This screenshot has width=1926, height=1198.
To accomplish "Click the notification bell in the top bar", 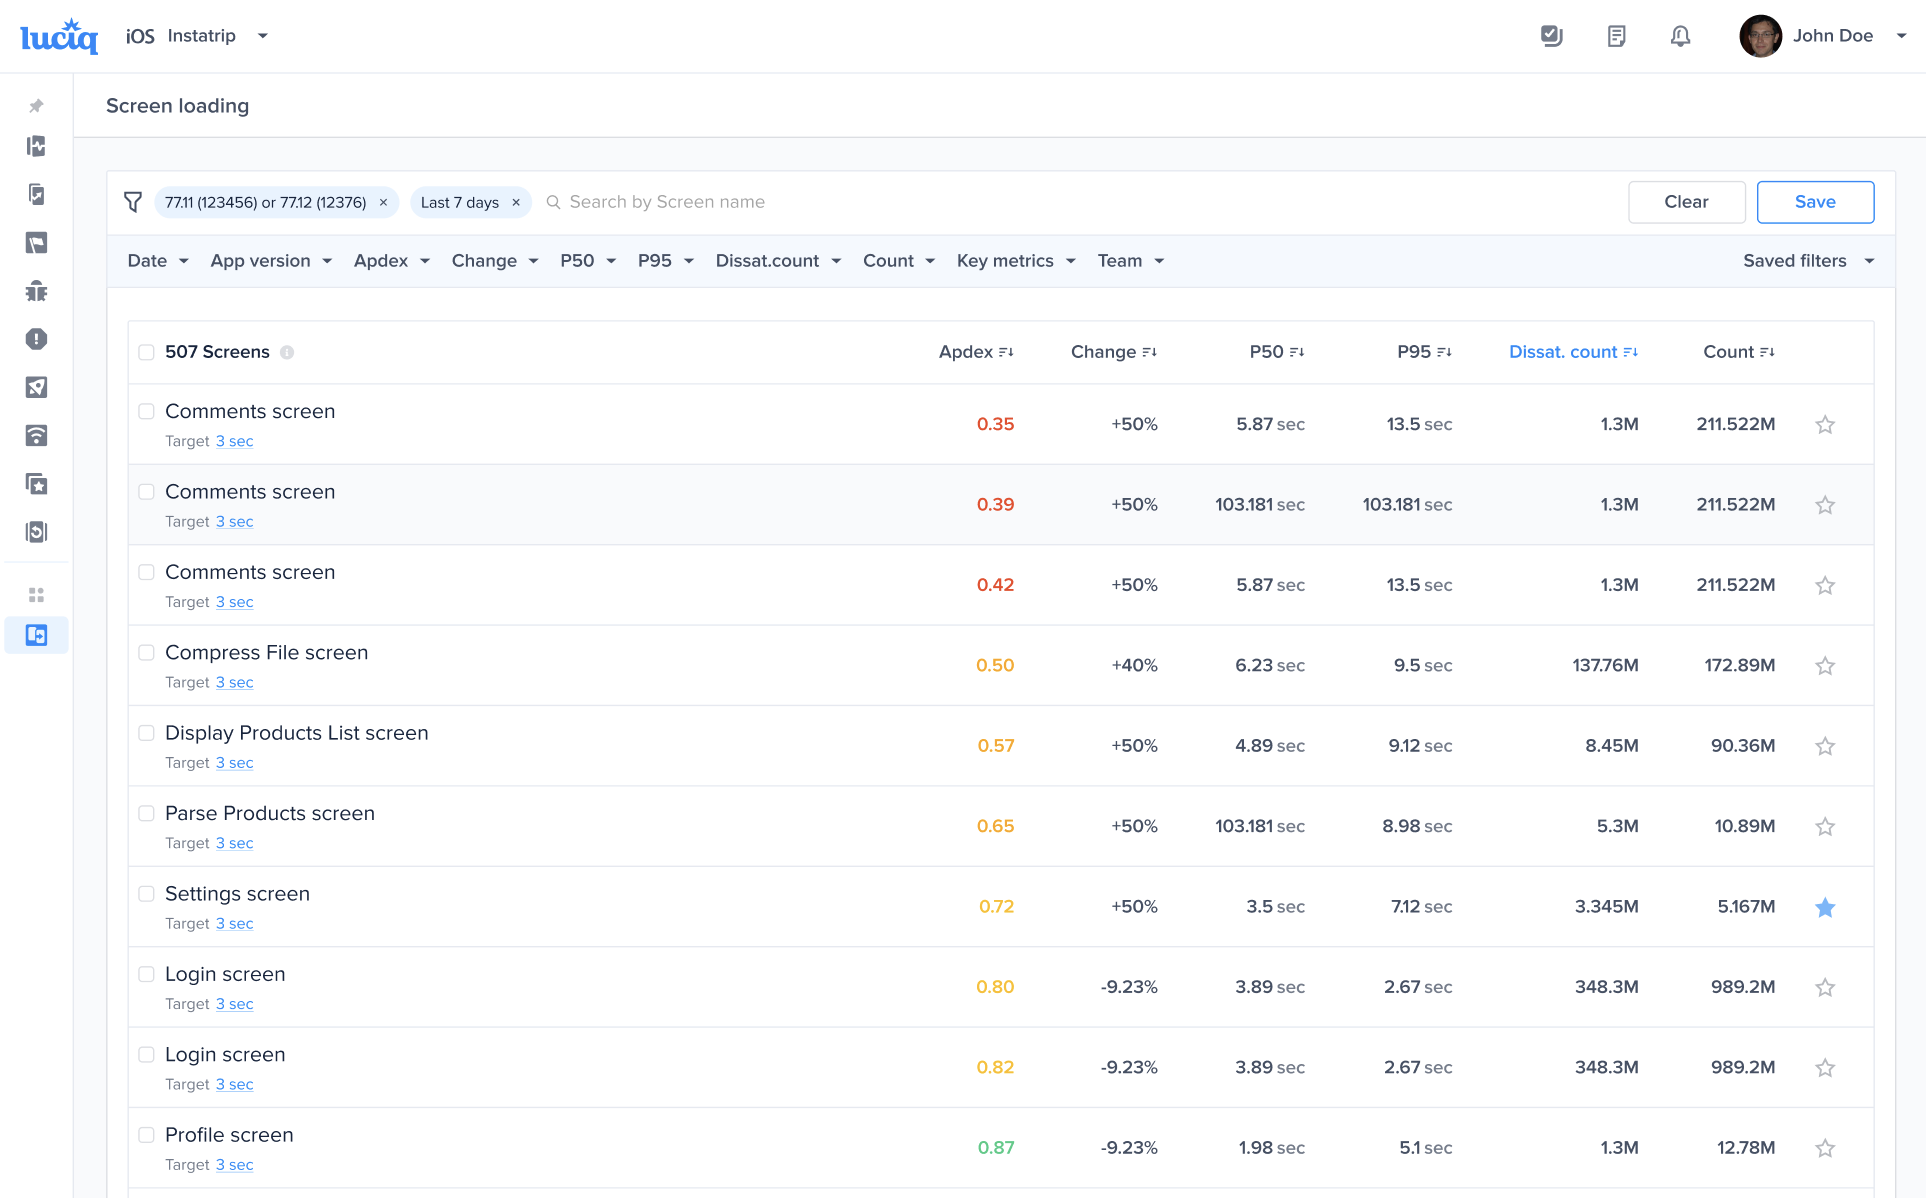I will coord(1680,36).
